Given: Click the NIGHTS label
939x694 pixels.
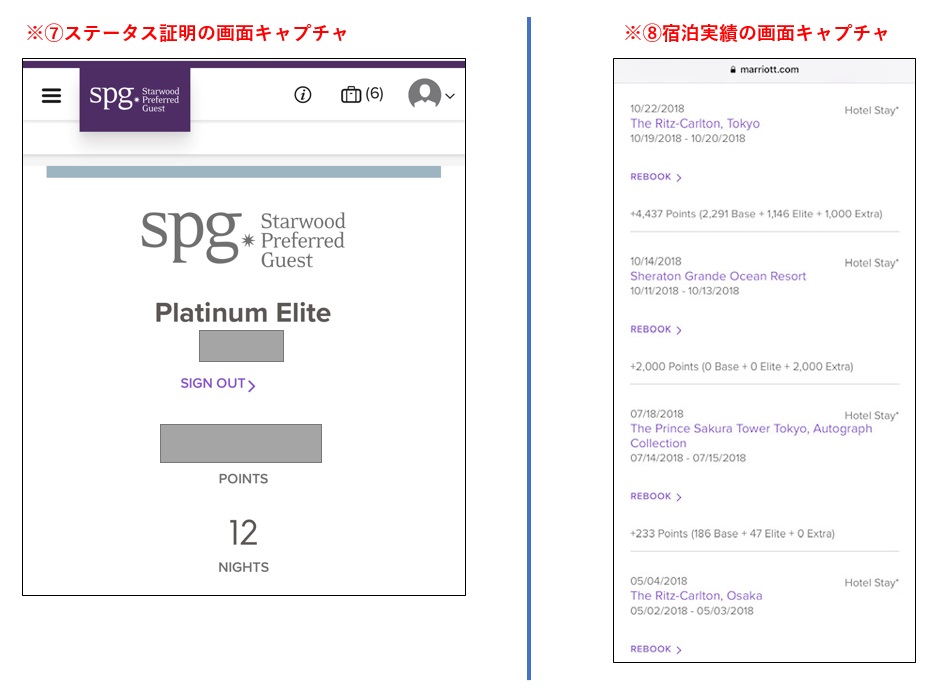Looking at the screenshot, I should pyautogui.click(x=243, y=567).
